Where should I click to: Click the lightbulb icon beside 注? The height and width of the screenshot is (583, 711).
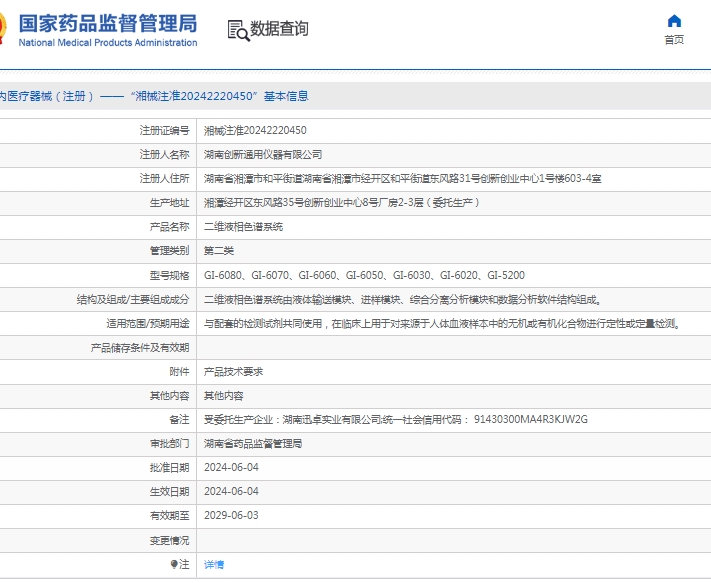pos(174,564)
